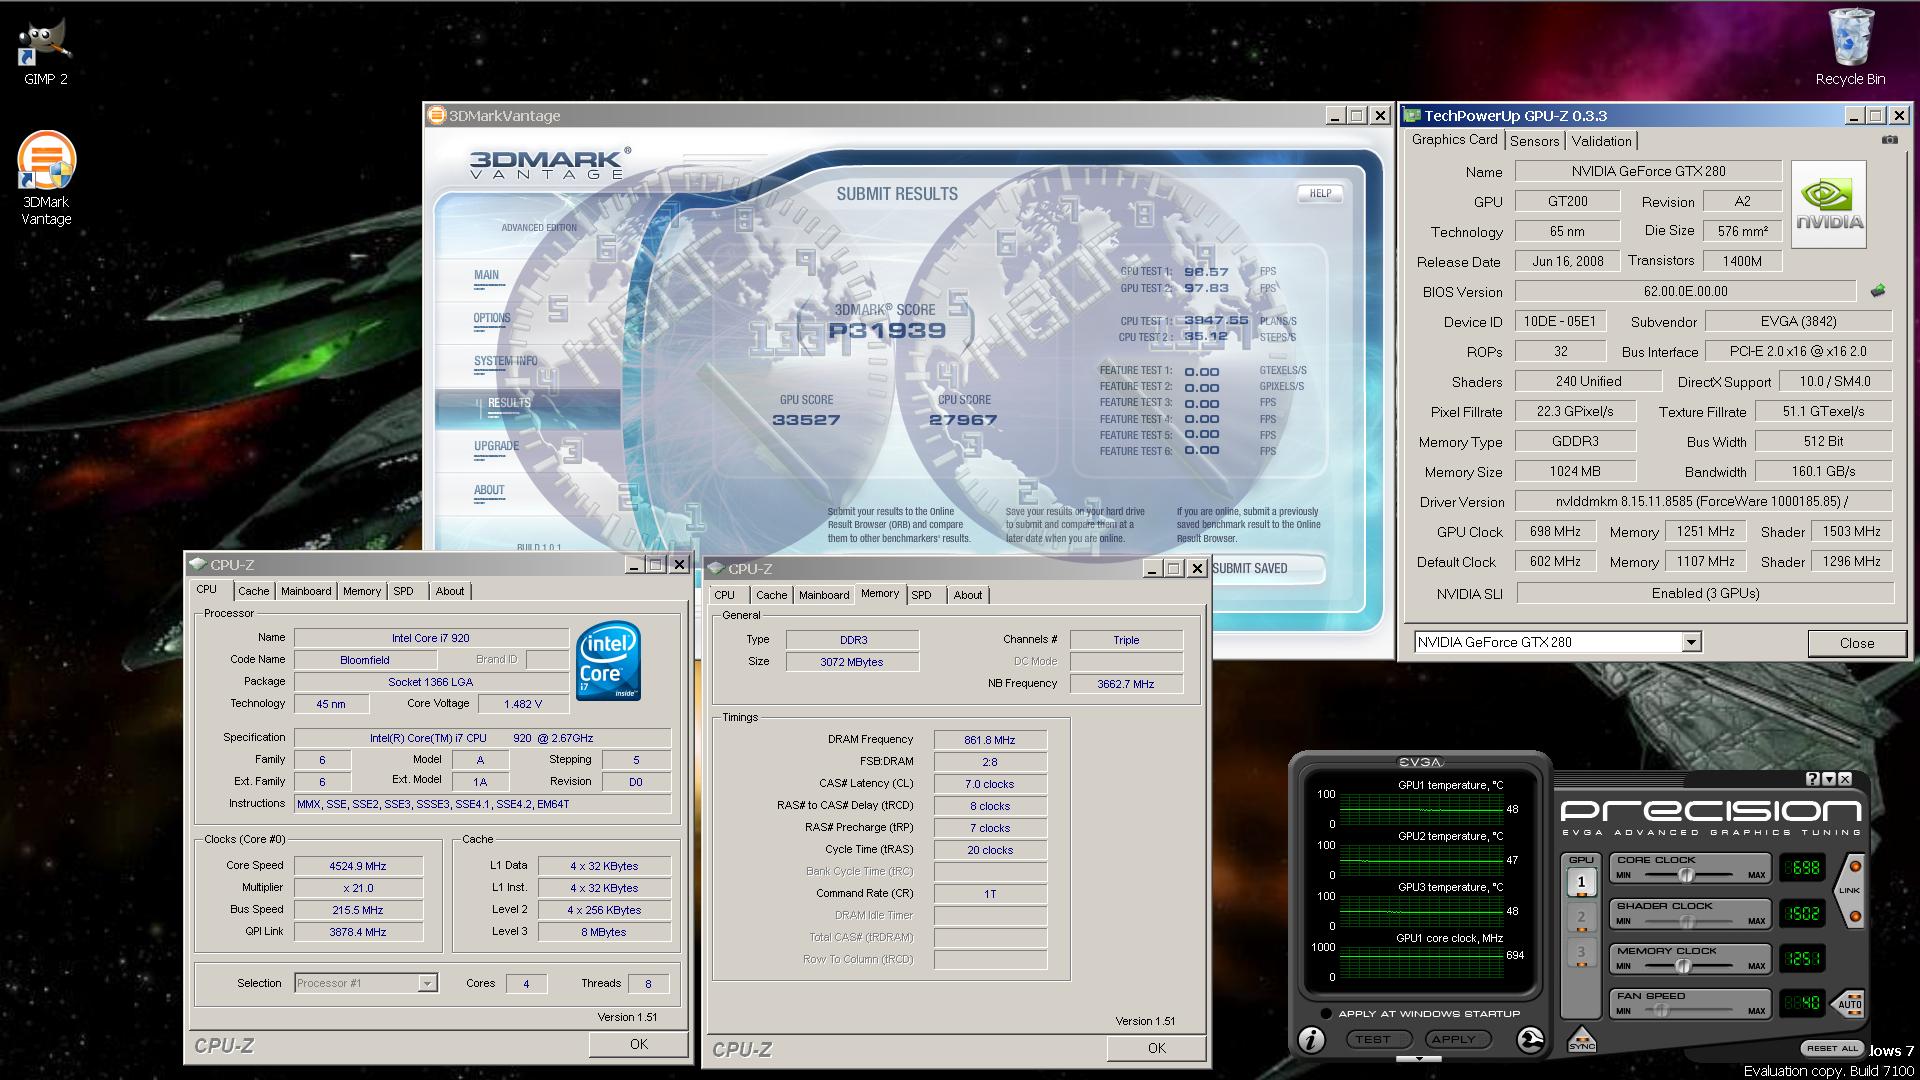Open SPD tab in CPU-Z Memory window
Screen dimensions: 1920x1080
click(x=921, y=595)
